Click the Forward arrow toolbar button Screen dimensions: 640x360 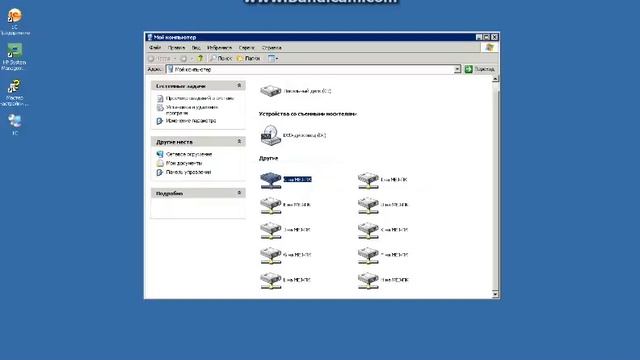(x=184, y=58)
